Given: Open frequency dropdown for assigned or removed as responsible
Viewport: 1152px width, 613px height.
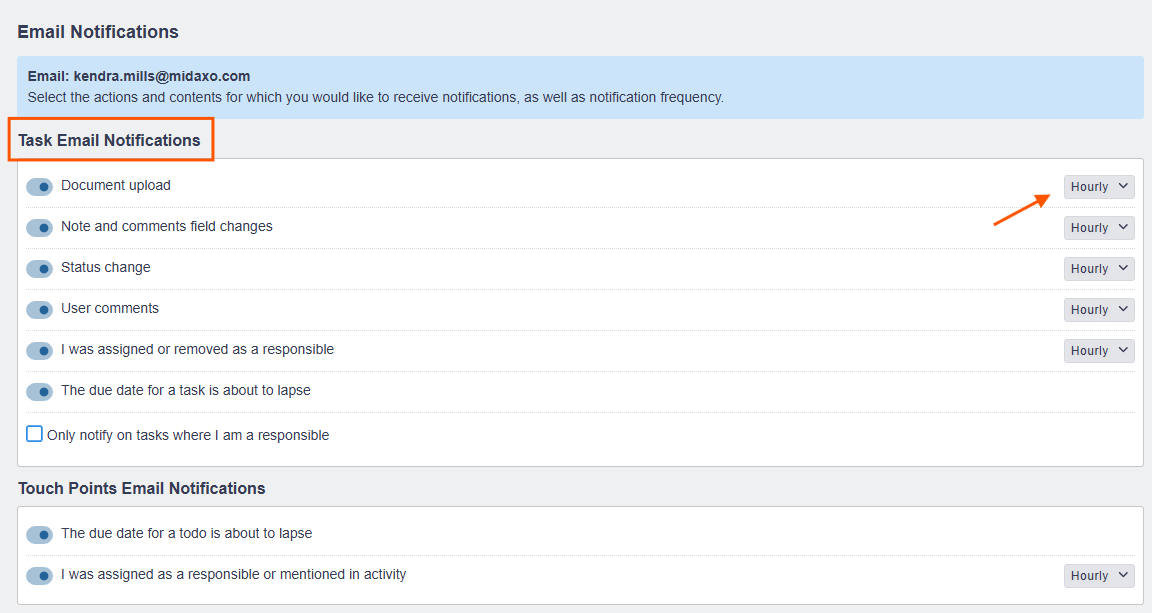Looking at the screenshot, I should click(1098, 351).
